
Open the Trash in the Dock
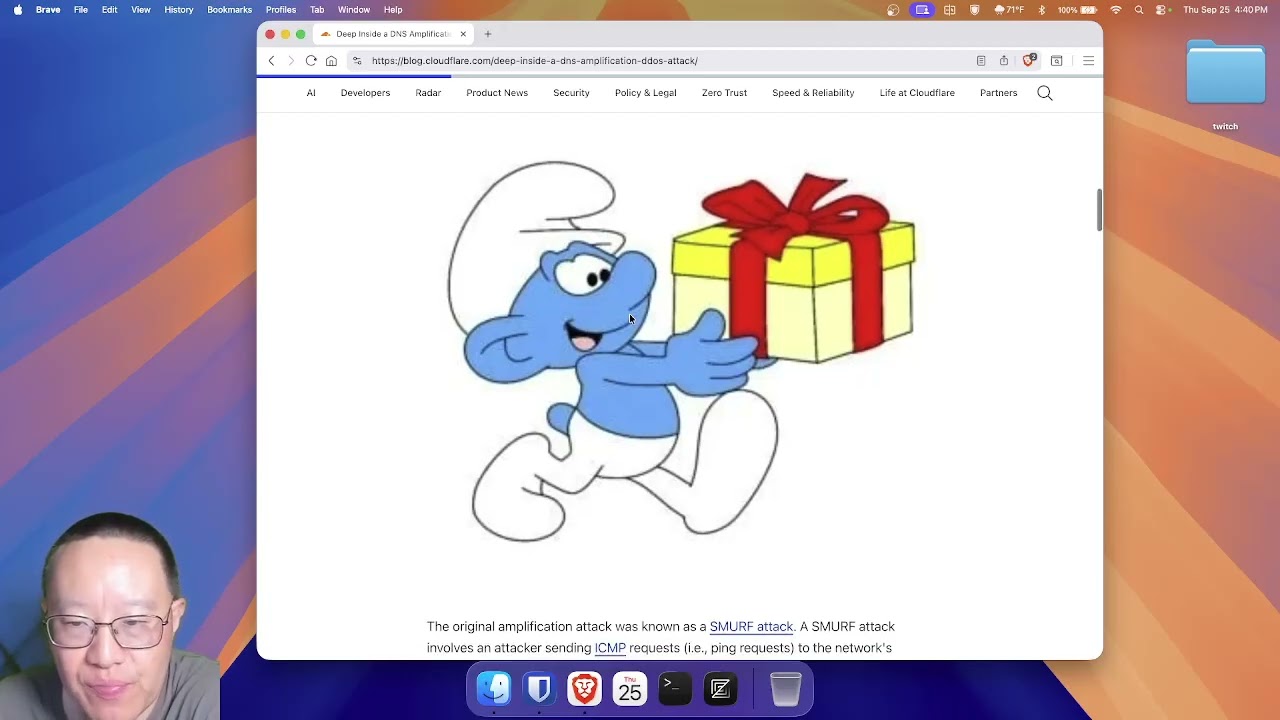point(786,688)
